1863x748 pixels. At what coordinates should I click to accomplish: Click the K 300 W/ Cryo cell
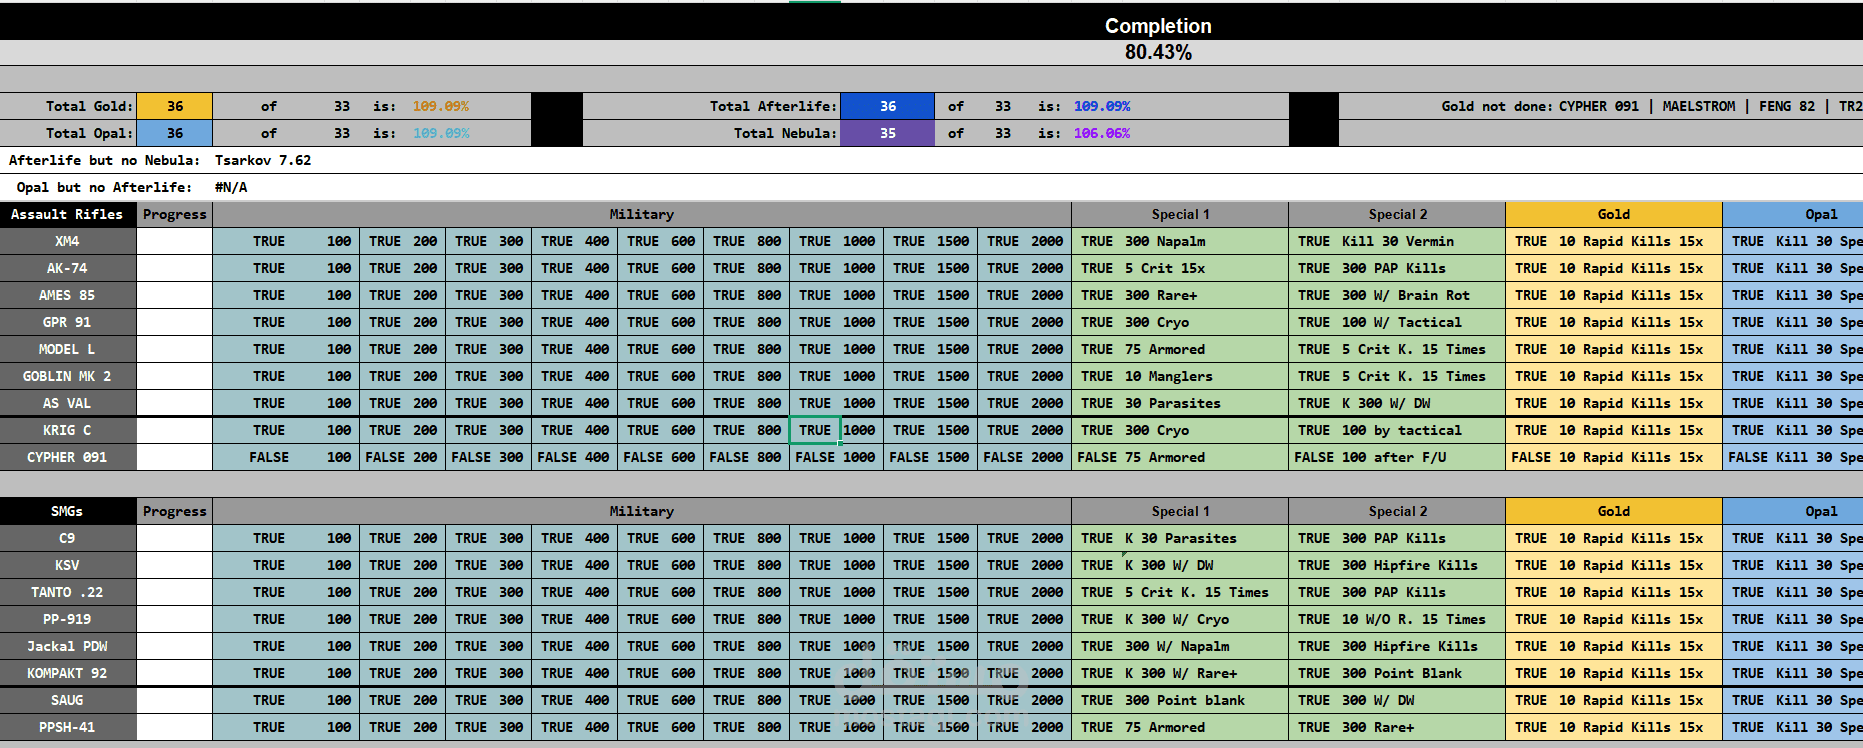1204,619
